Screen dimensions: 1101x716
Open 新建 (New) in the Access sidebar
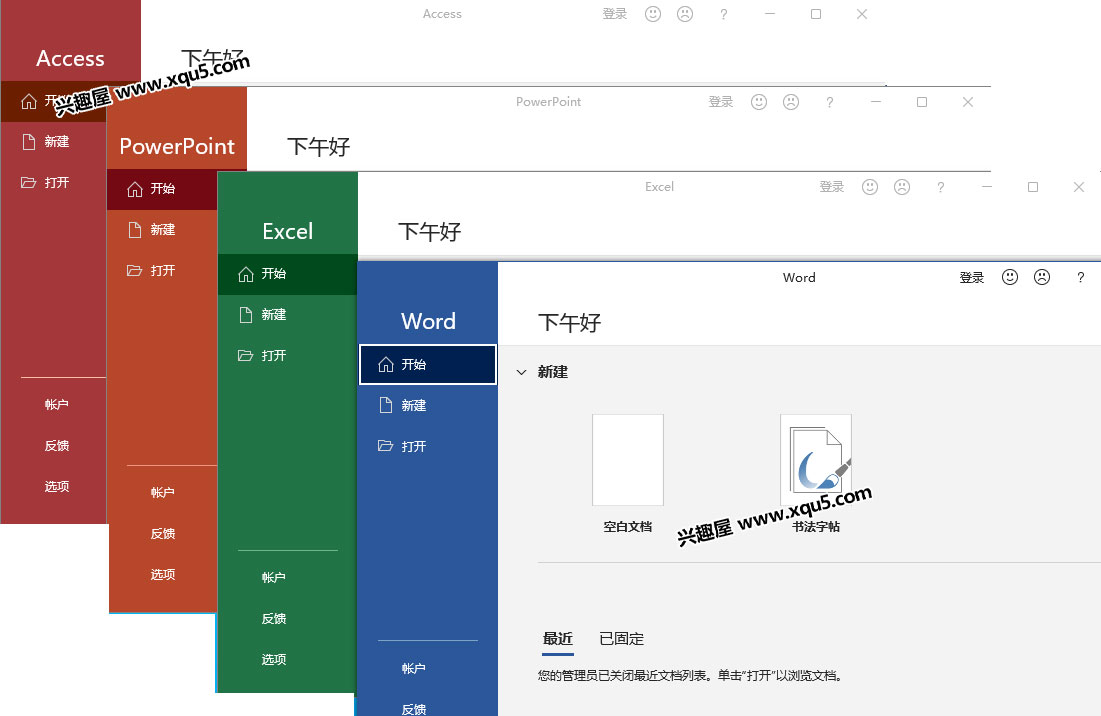(53, 142)
